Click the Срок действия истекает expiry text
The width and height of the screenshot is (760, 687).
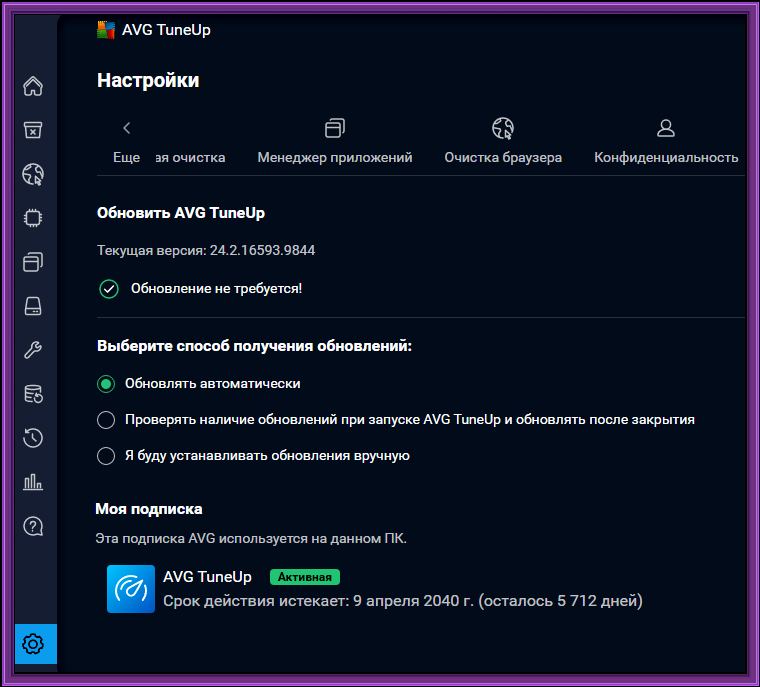403,601
